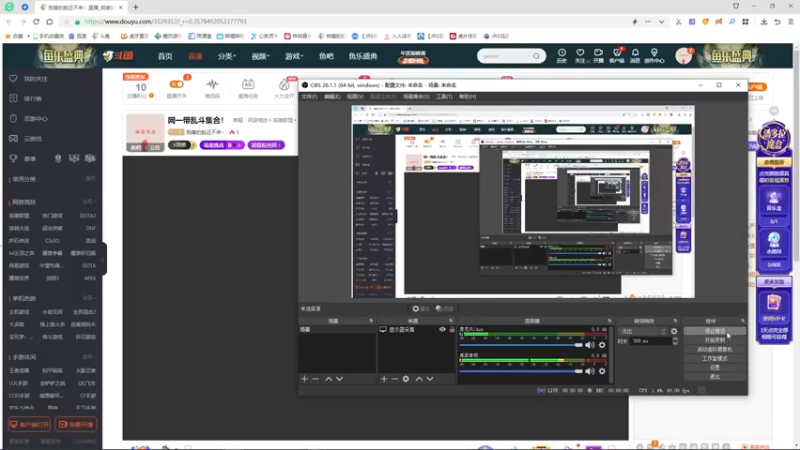Collapse the Douyu left sidebar handle
The height and width of the screenshot is (450, 800).
pos(104,259)
